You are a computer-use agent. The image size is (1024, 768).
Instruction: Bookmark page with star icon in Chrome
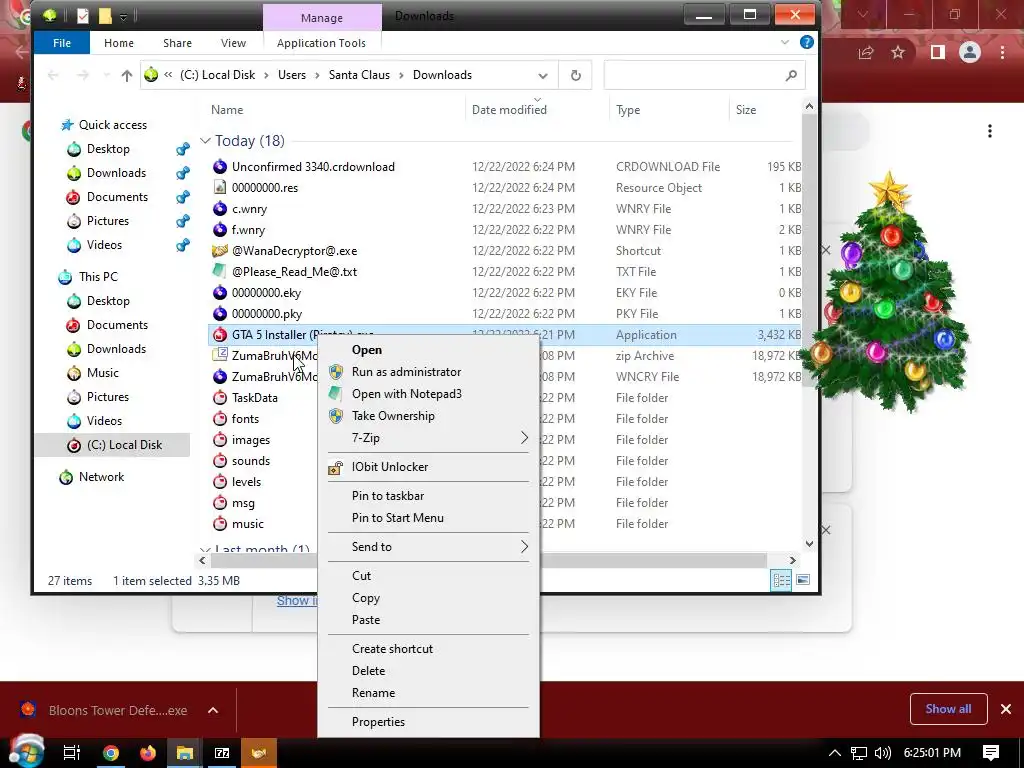[899, 52]
